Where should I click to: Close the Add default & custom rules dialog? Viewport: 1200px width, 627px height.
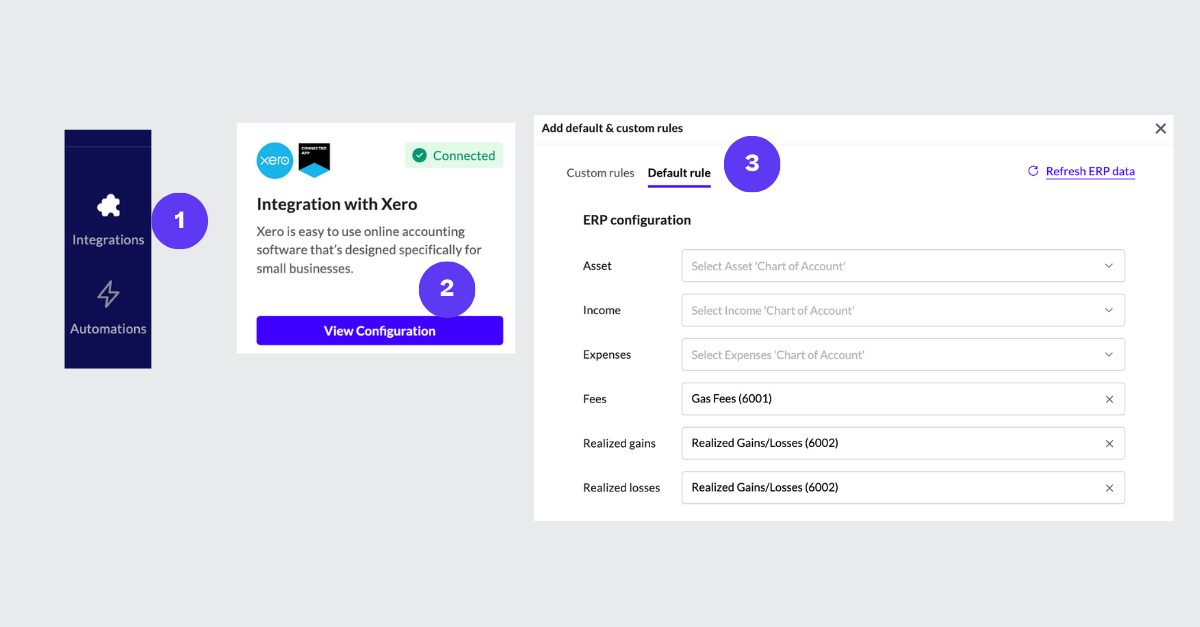pos(1161,128)
